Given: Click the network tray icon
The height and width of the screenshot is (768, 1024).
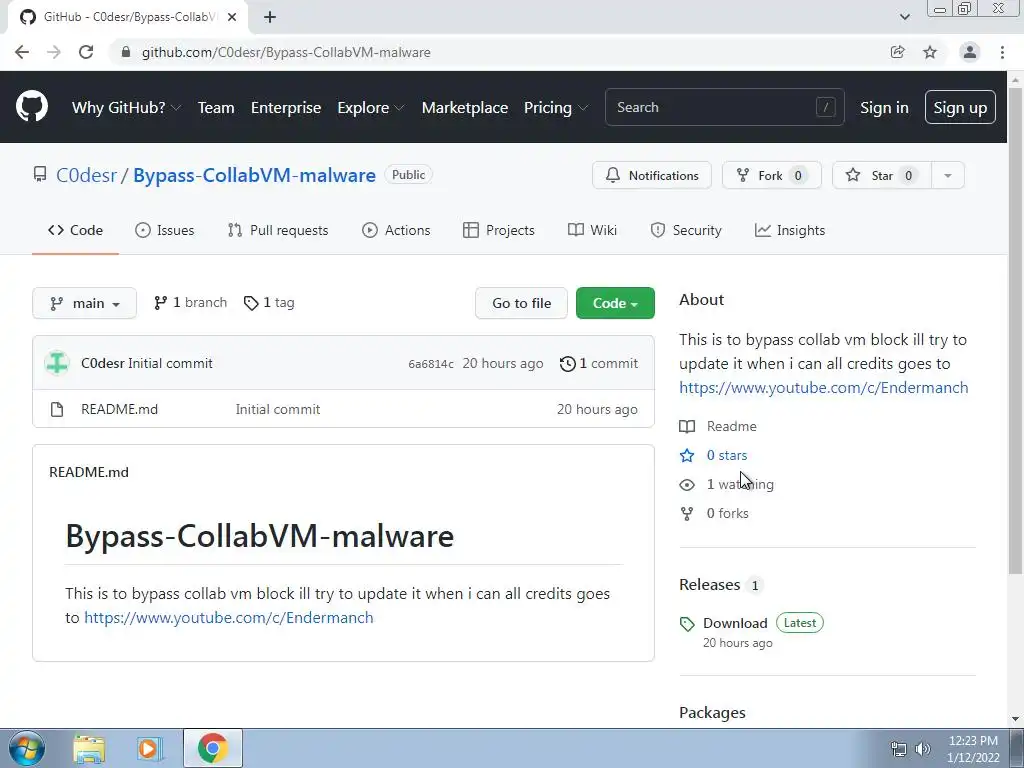Looking at the screenshot, I should [899, 749].
